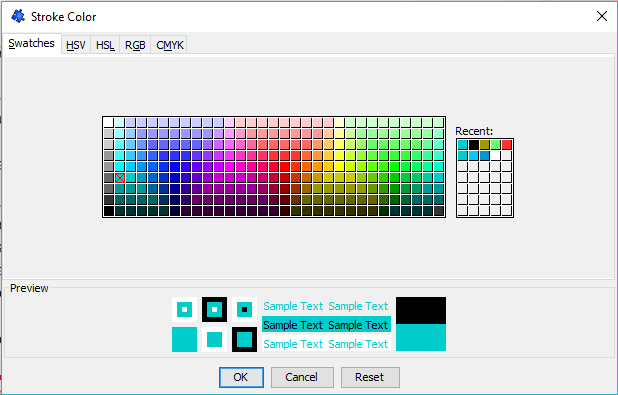Pick the pure black corner swatch in main palette
The height and width of the screenshot is (395, 618).
[x=109, y=211]
